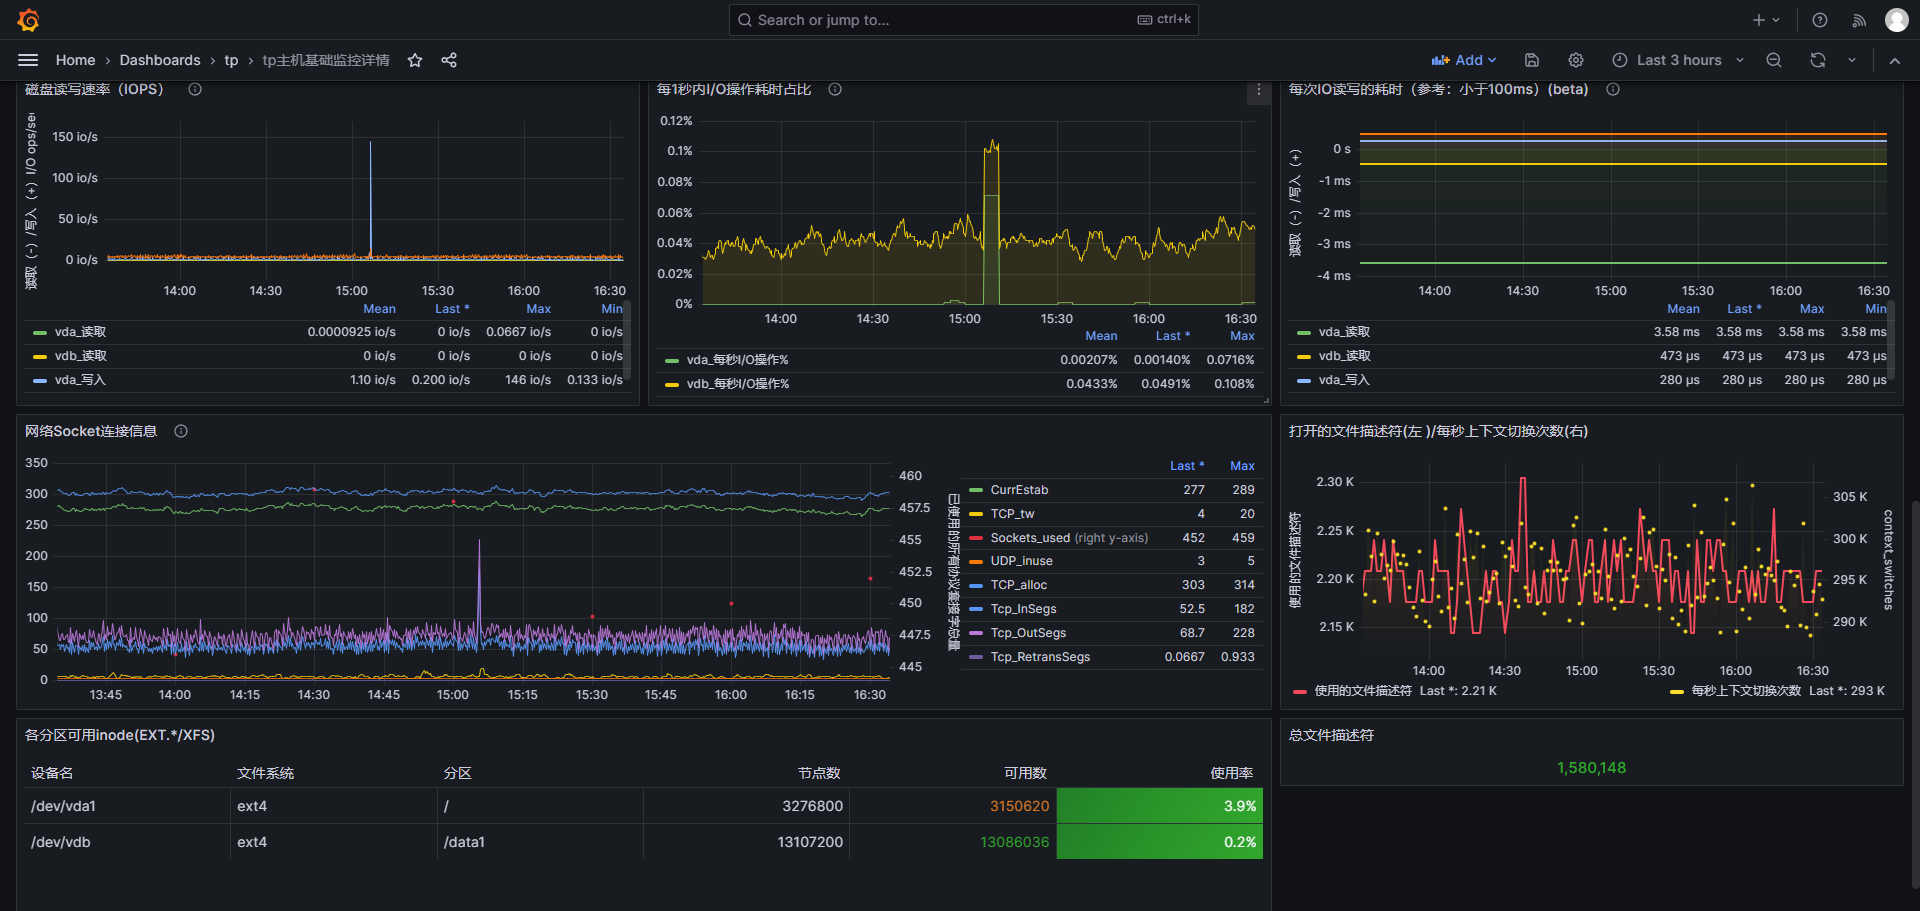Toggle Tcp_RetransSegs series in socket legend
The width and height of the screenshot is (1920, 911).
[1040, 657]
